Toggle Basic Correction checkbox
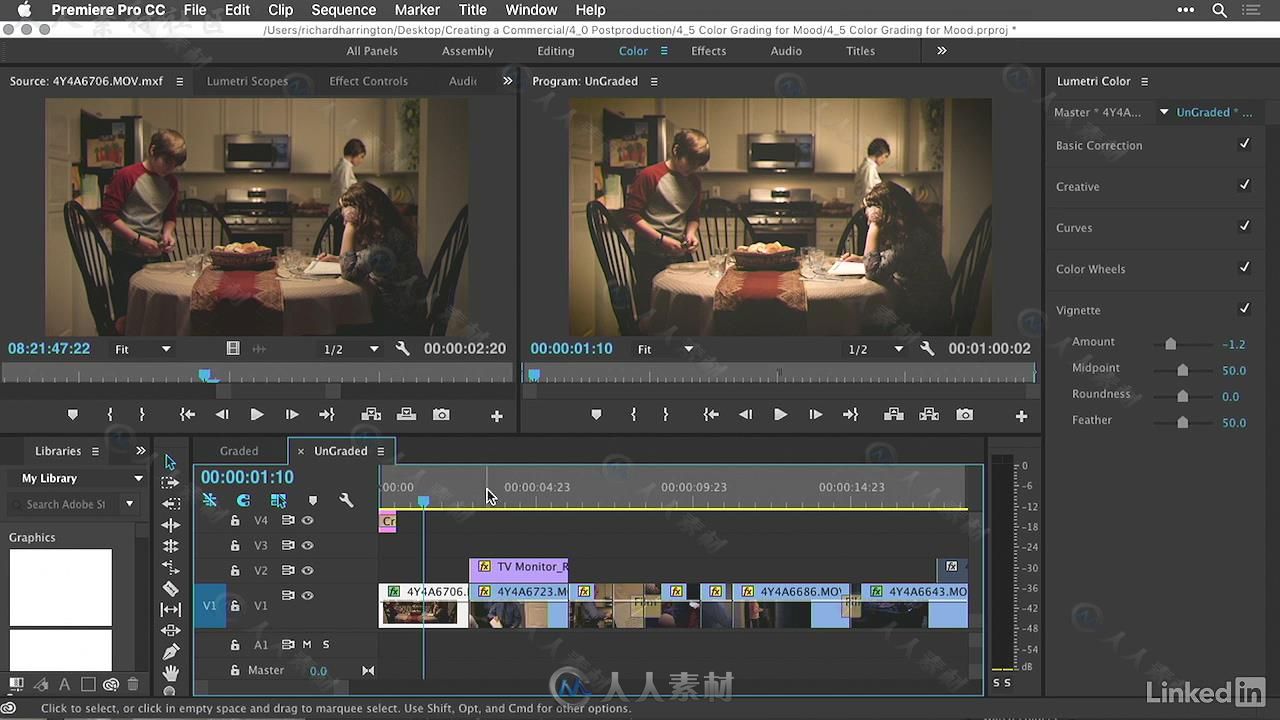 (x=1244, y=145)
